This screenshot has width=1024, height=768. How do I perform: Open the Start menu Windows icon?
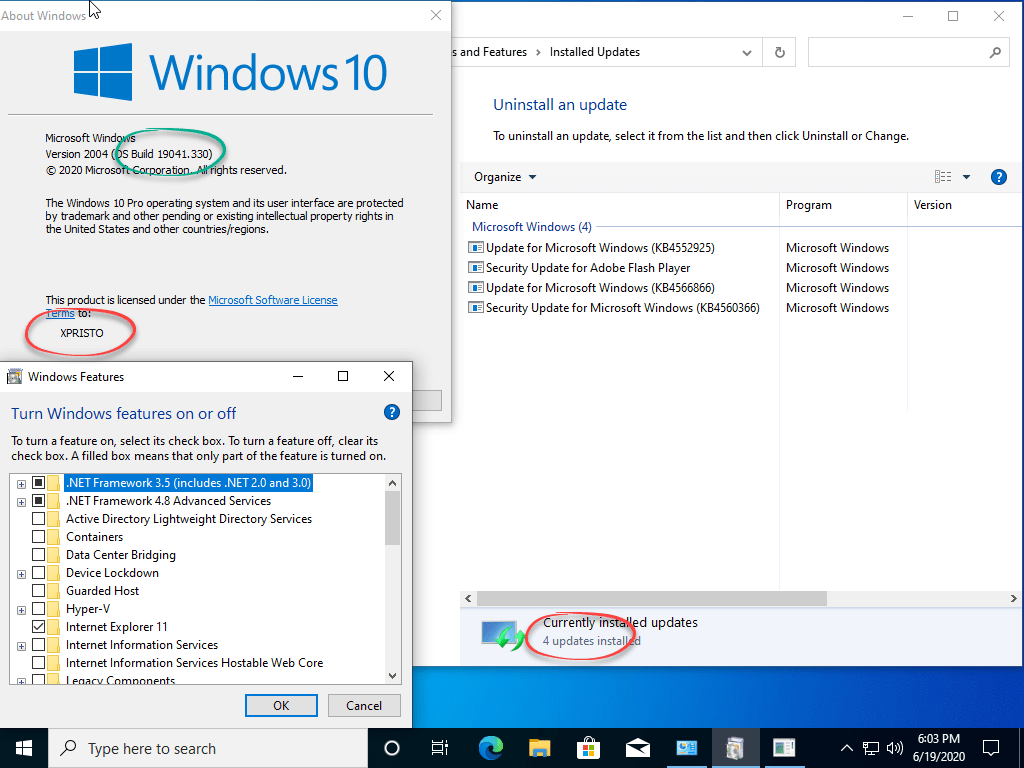click(x=24, y=748)
